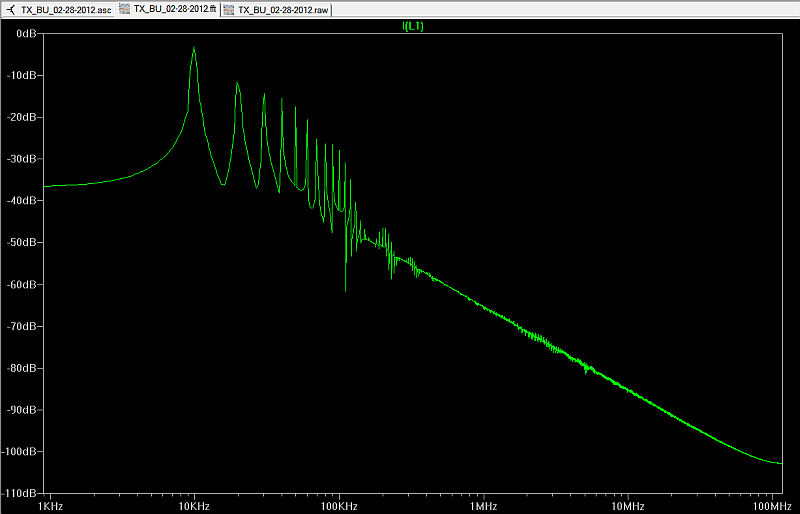Click the 1MHz horizontal axis label
This screenshot has width=800, height=514.
484,507
